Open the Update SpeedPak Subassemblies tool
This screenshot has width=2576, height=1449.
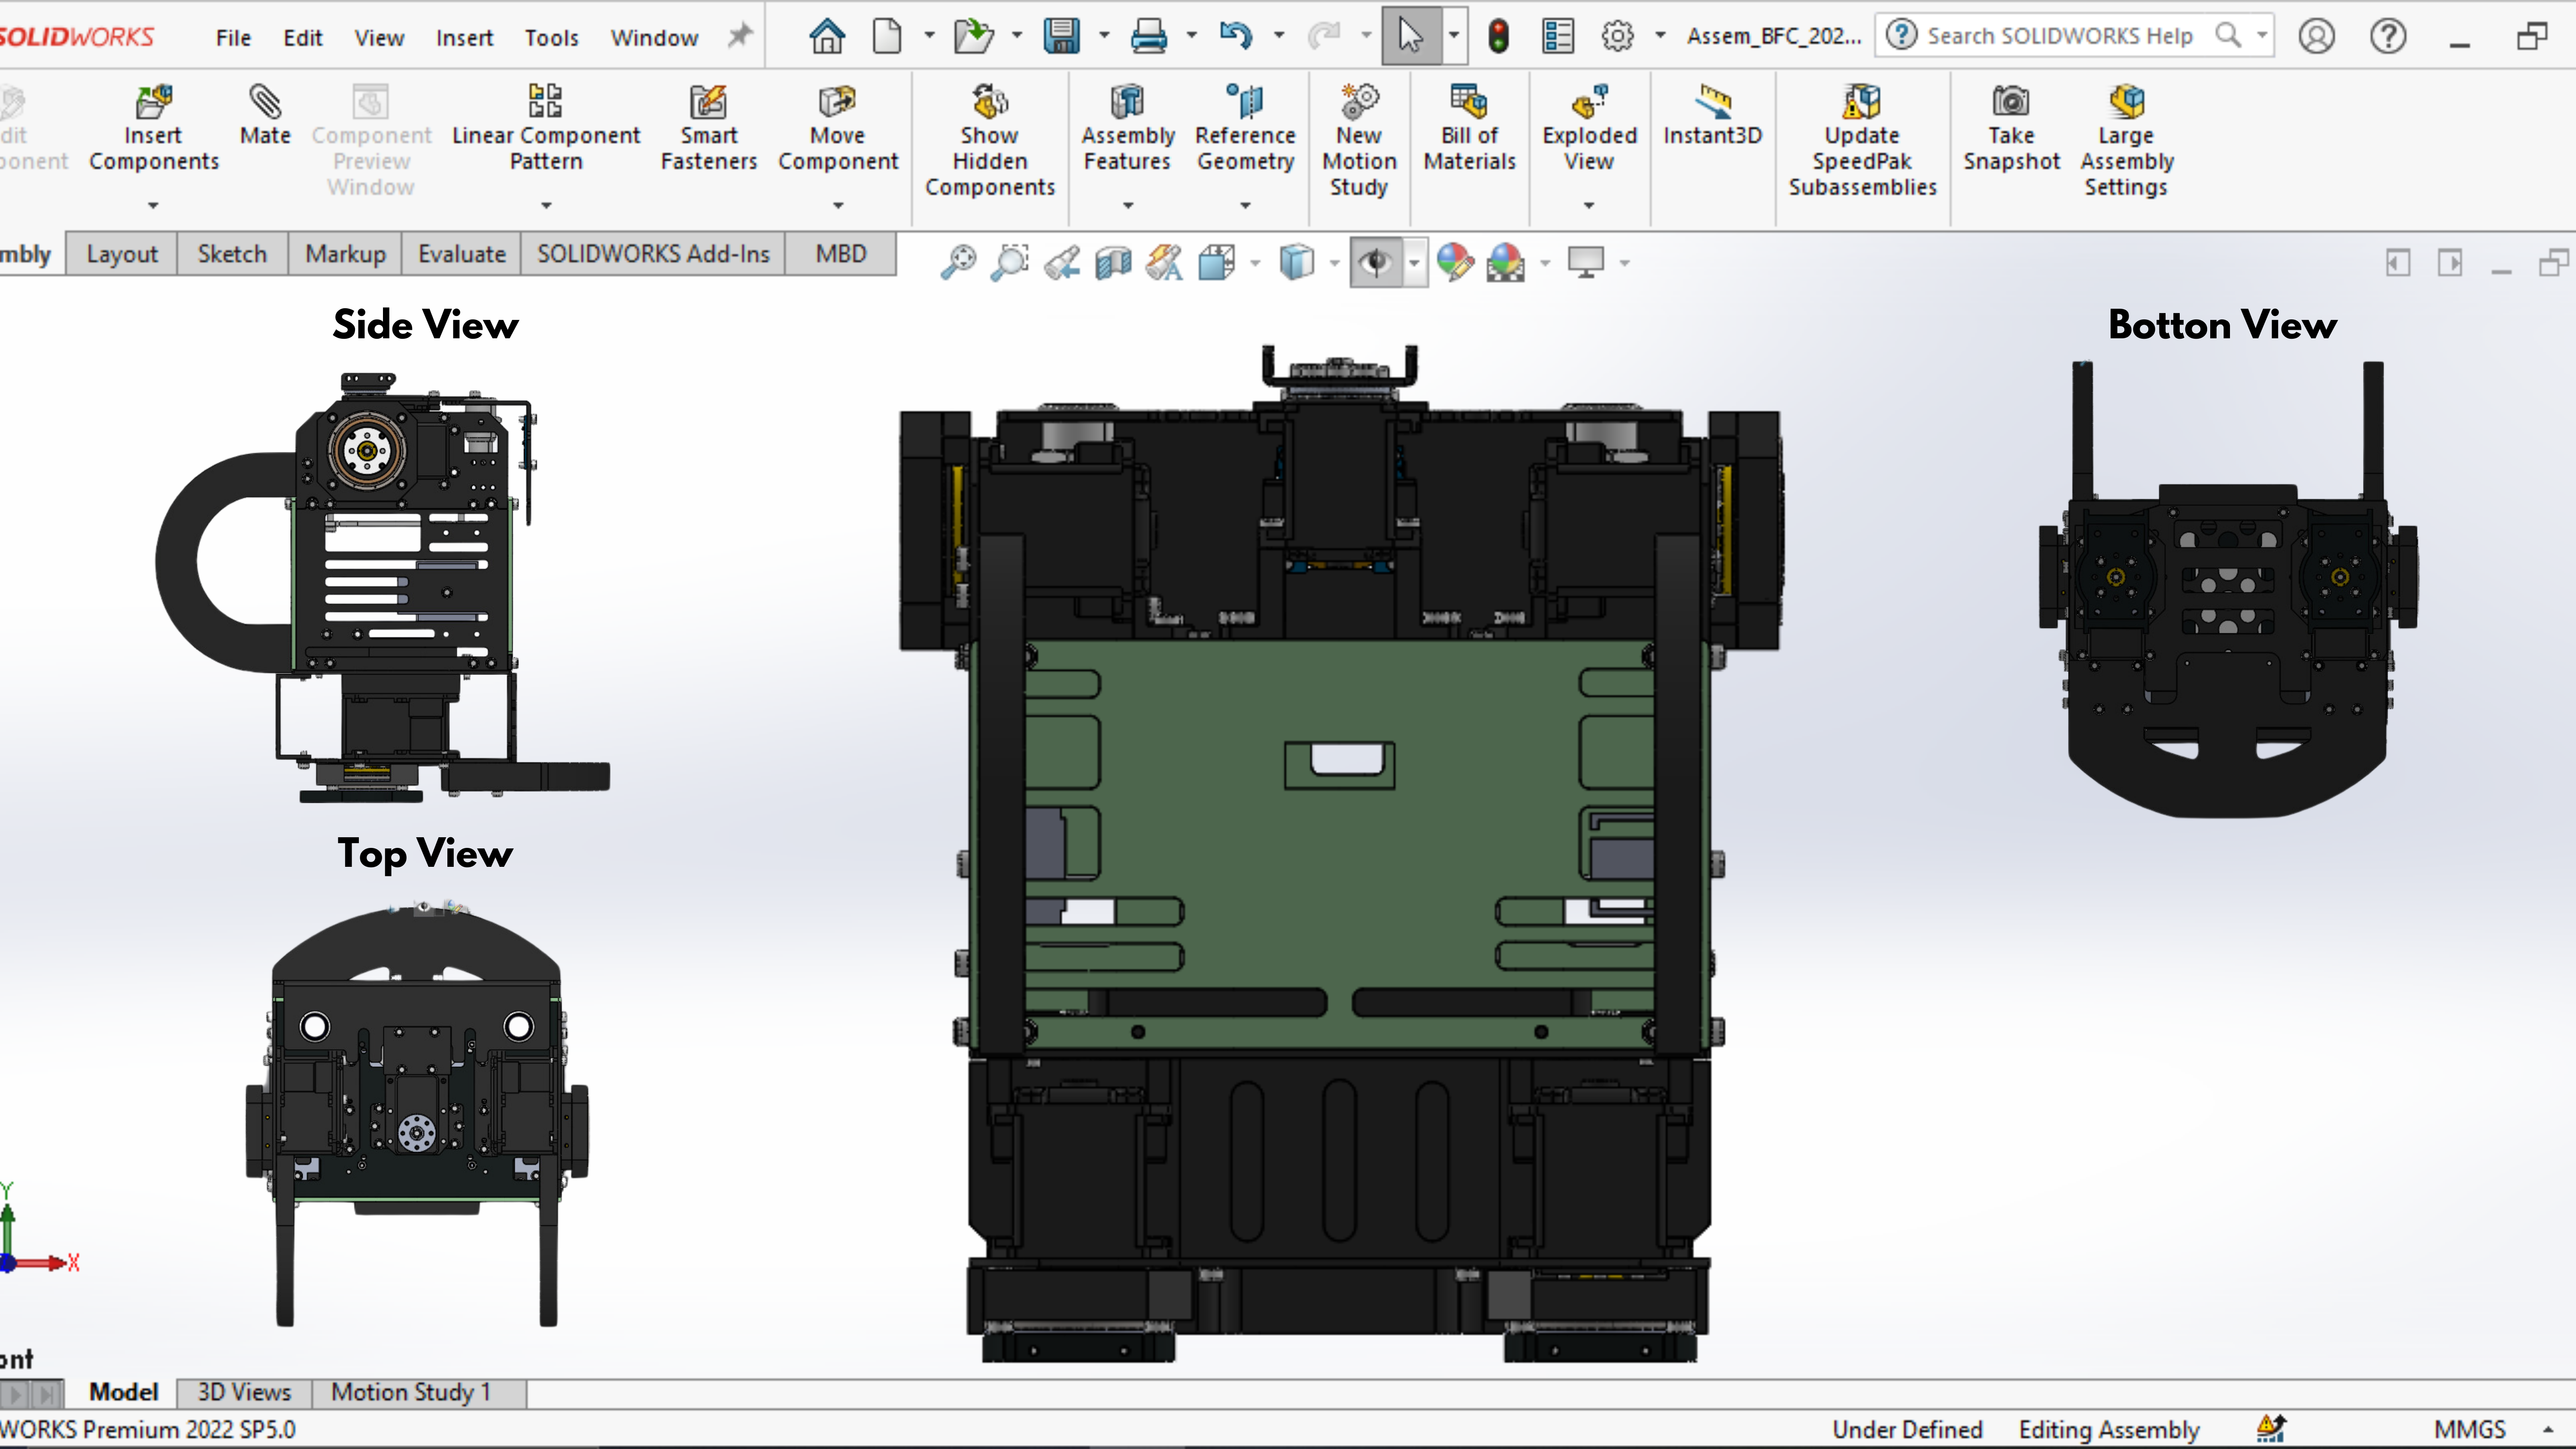(x=1862, y=141)
